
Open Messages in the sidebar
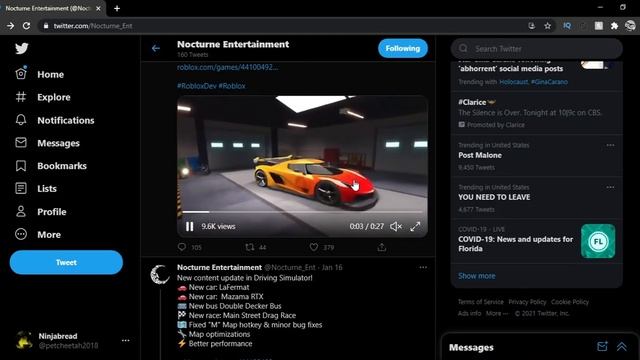47,143
